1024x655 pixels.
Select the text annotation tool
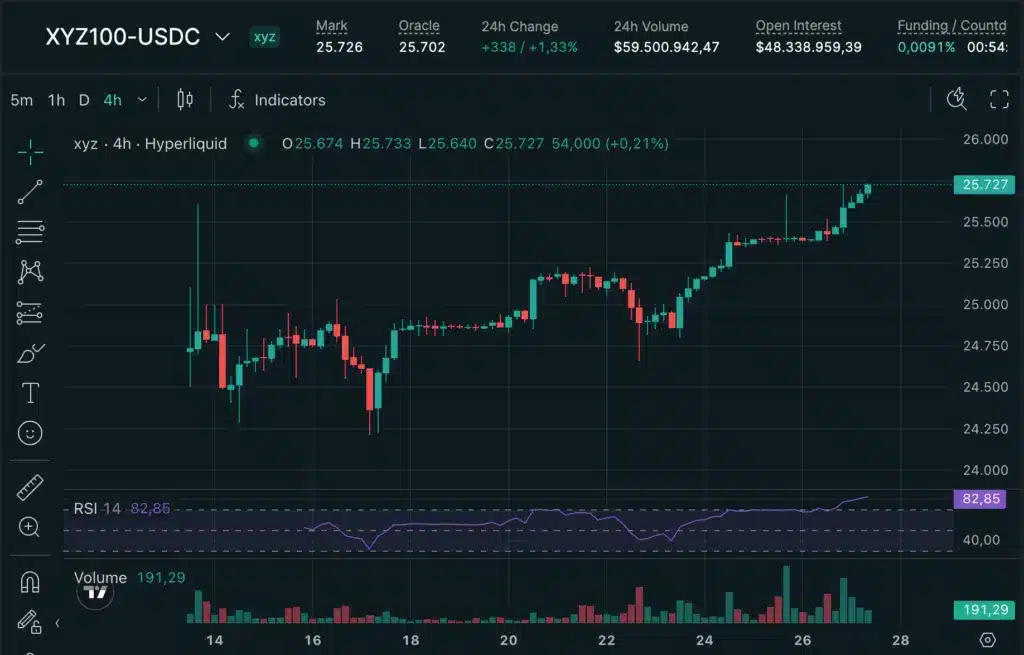click(x=30, y=393)
